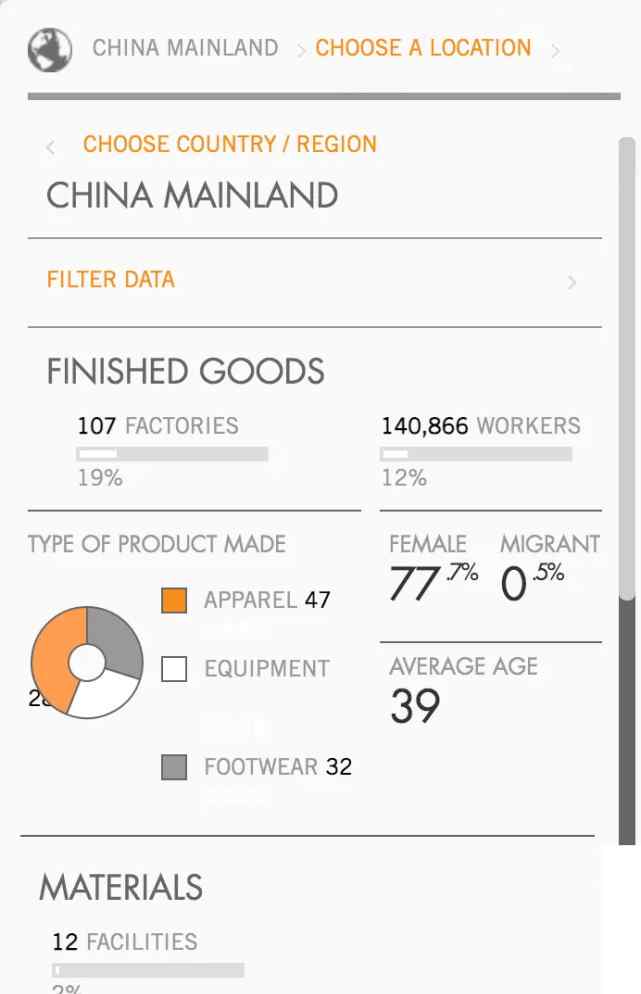Toggle the white Equipment legend box
This screenshot has height=994, width=641.
174,669
